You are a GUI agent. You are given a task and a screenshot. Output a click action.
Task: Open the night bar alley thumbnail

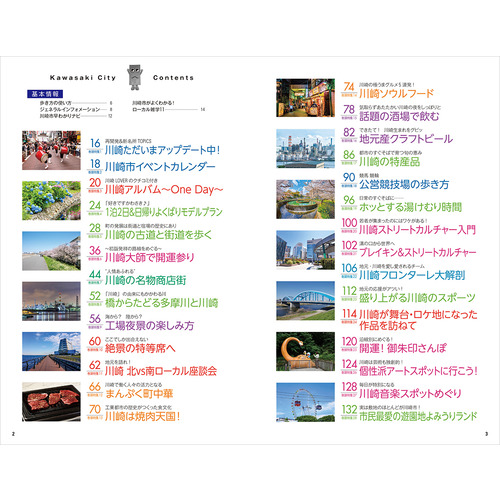(305, 98)
